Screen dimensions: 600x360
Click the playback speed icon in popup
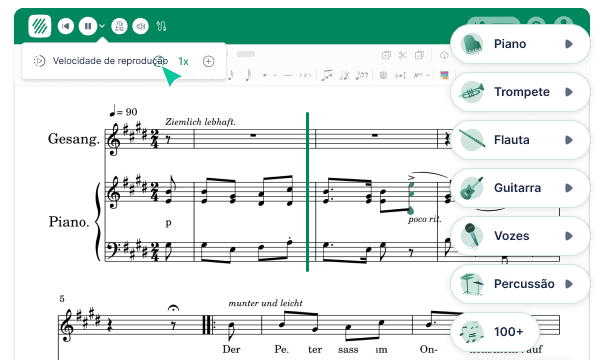pos(39,61)
